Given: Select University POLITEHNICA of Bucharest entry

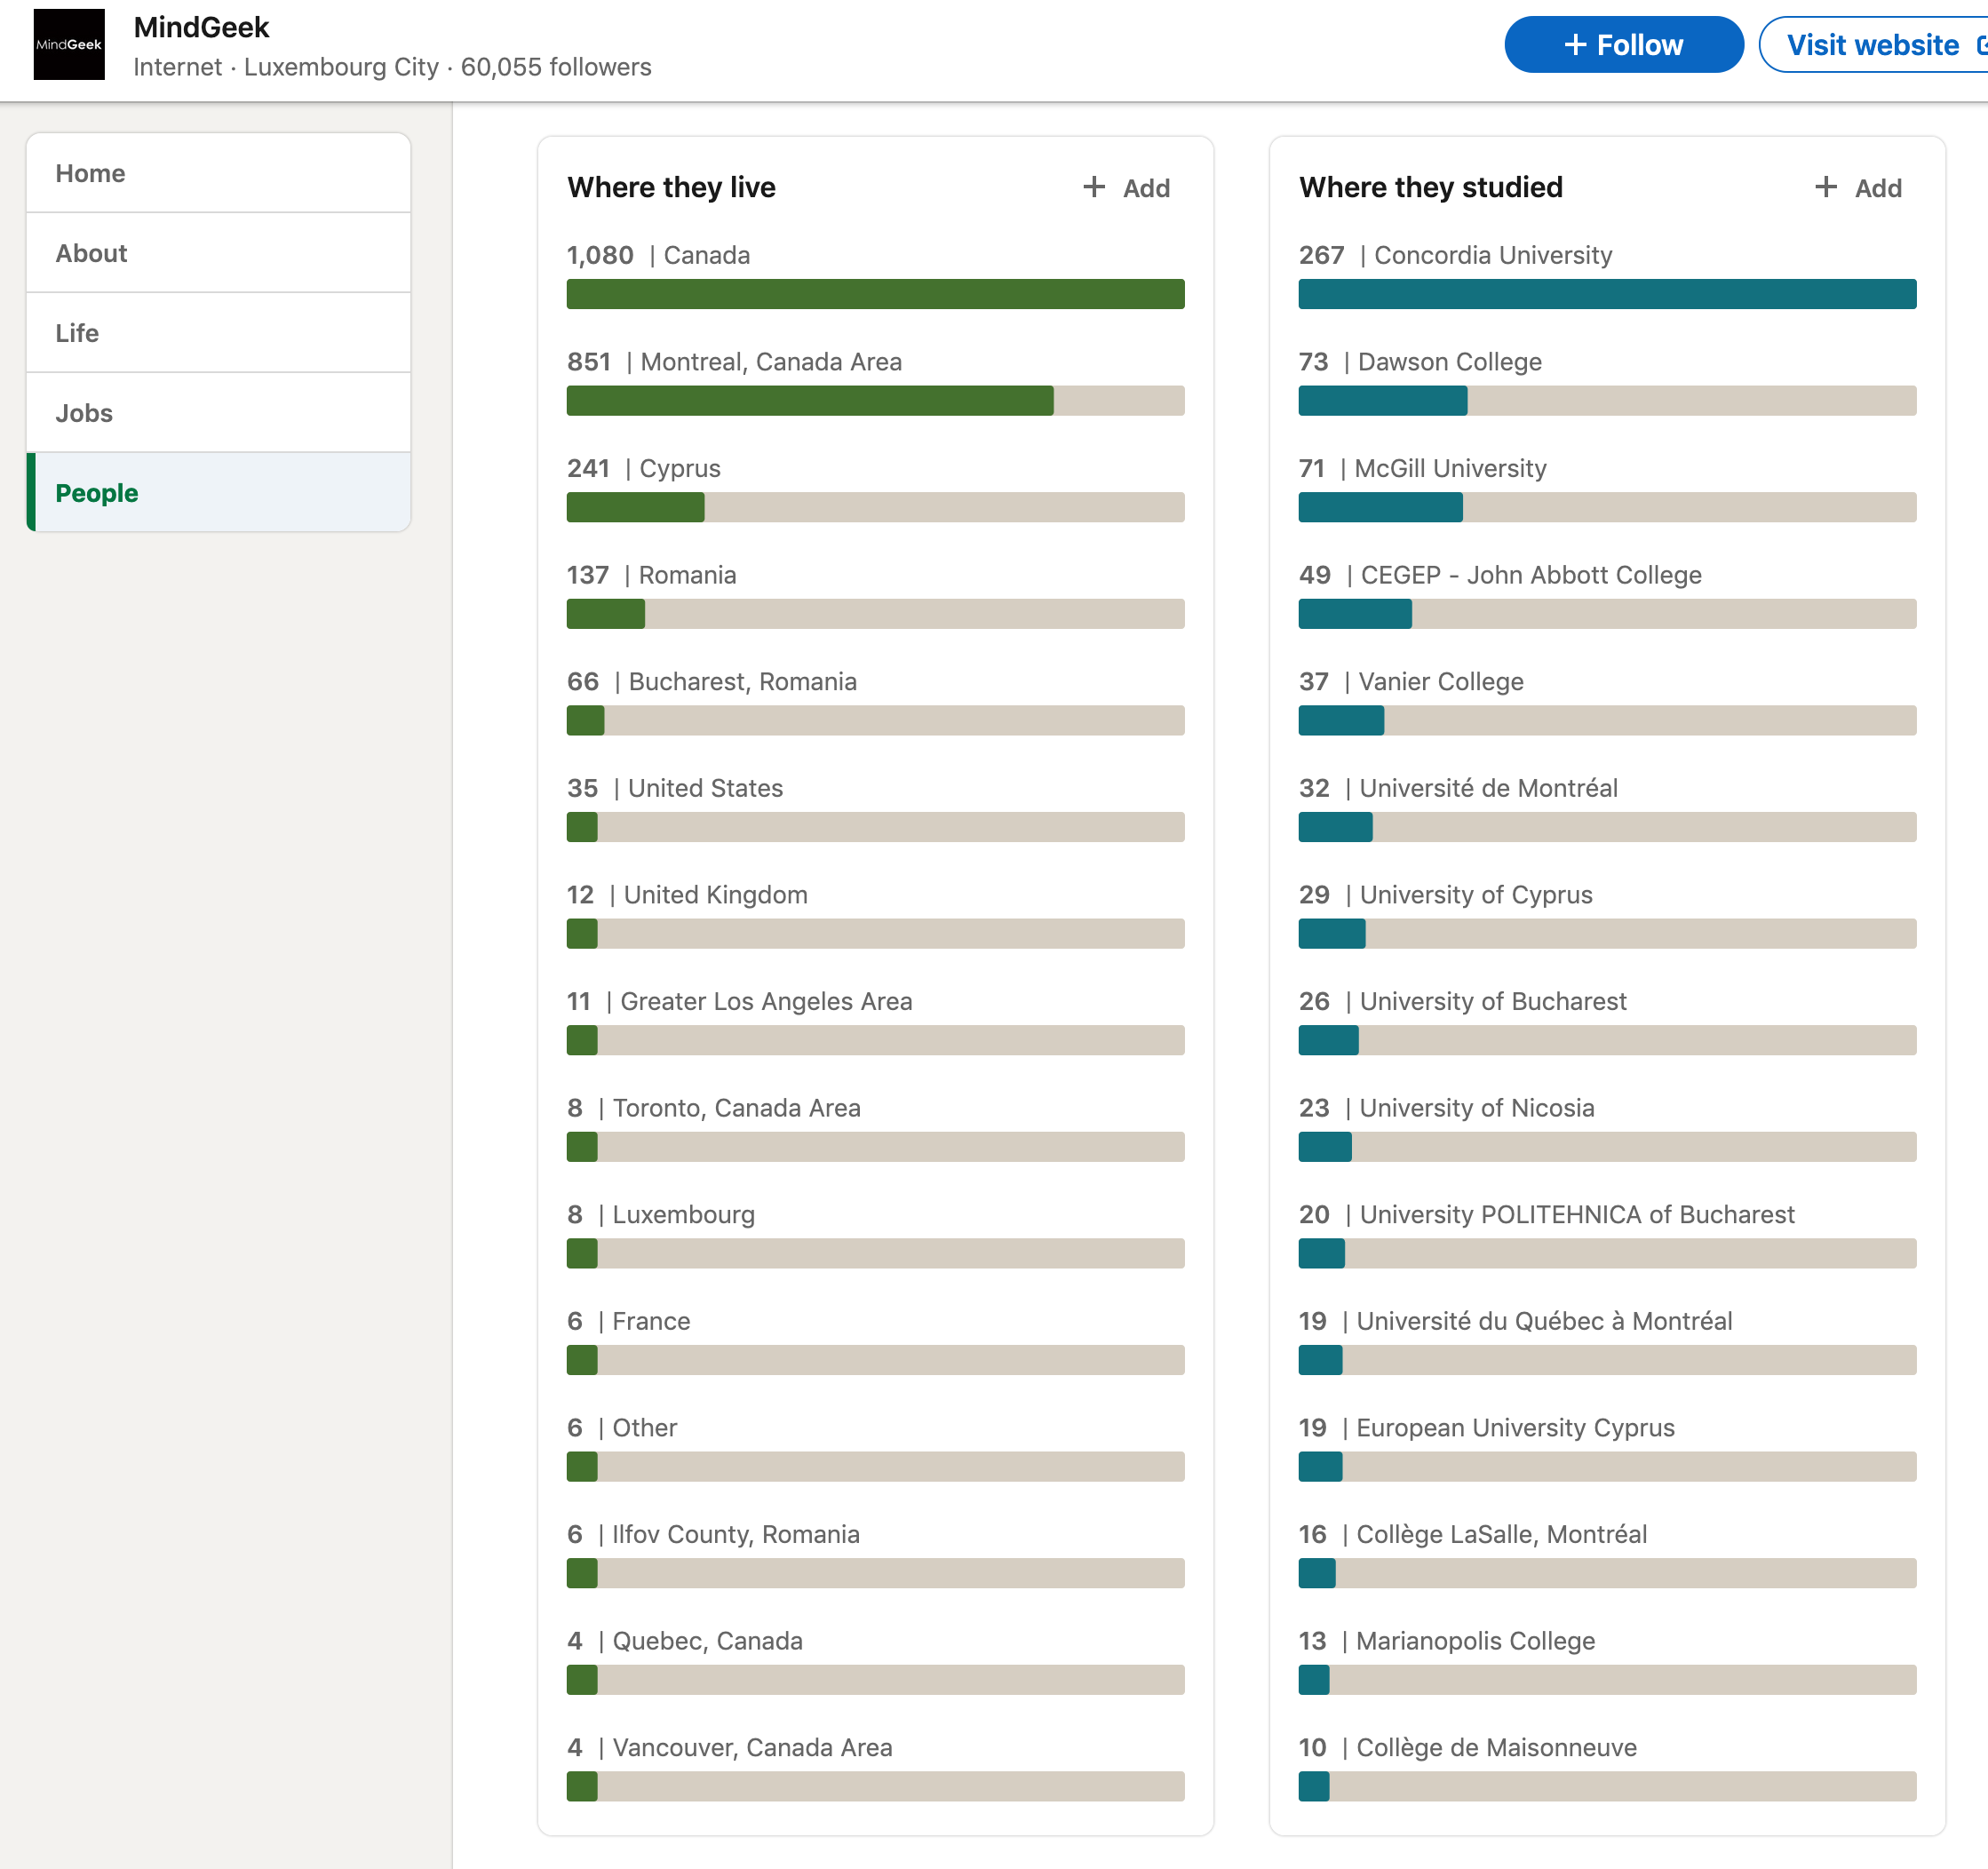Looking at the screenshot, I should click(1607, 1234).
